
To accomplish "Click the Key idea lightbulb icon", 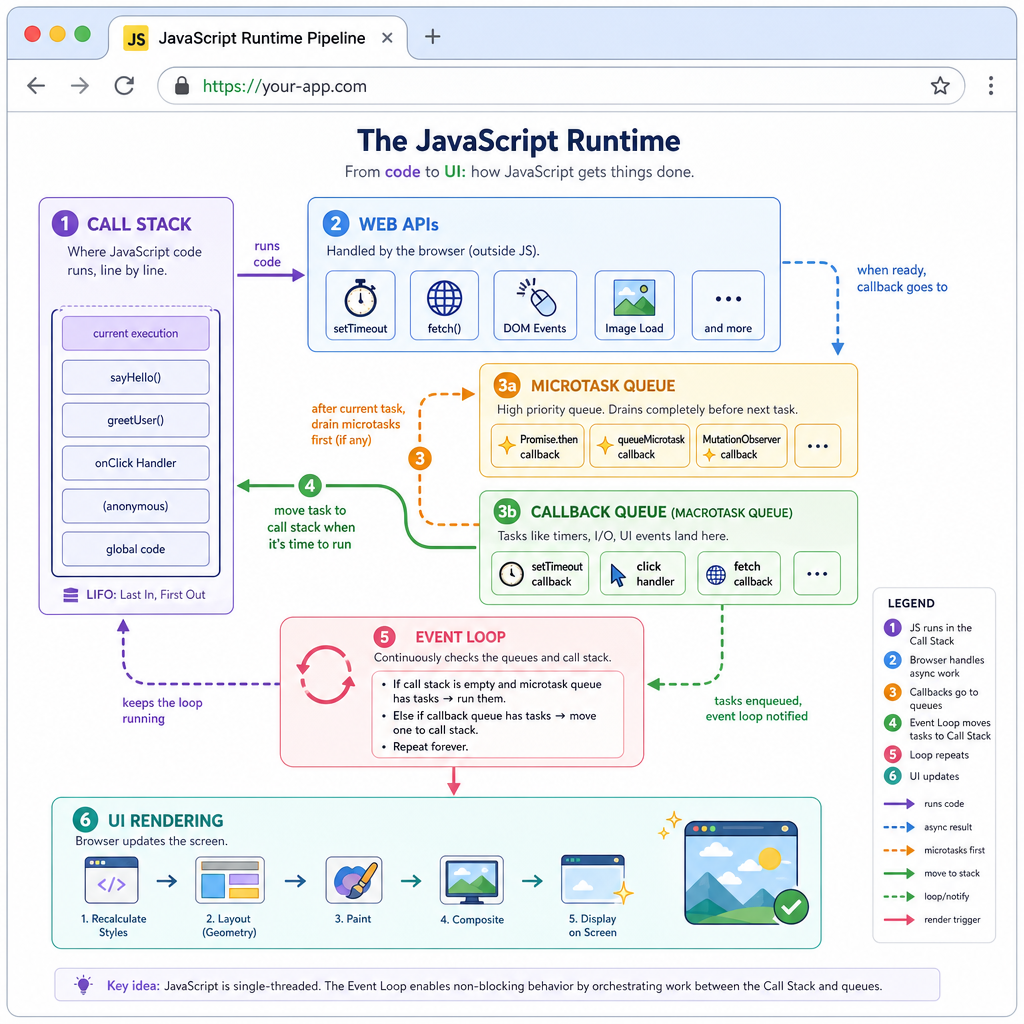I will pyautogui.click(x=84, y=985).
